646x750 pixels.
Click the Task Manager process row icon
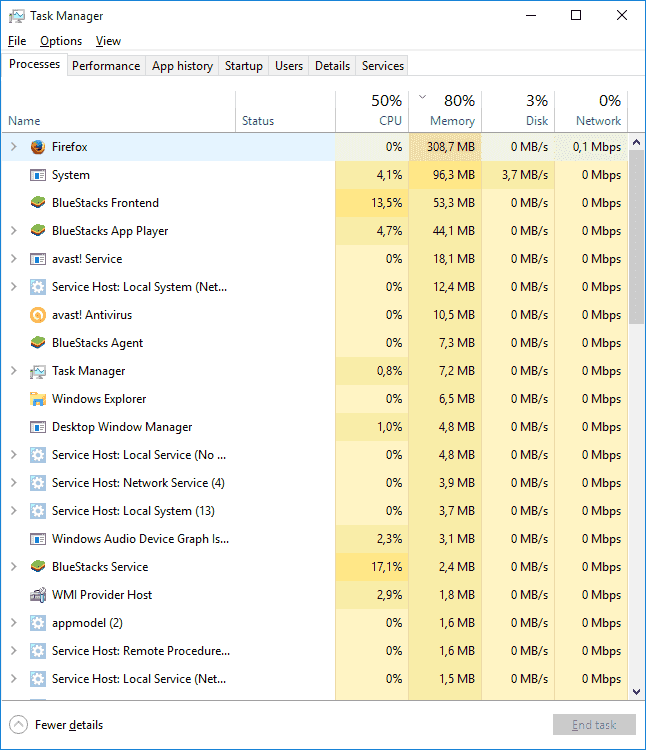coord(38,371)
